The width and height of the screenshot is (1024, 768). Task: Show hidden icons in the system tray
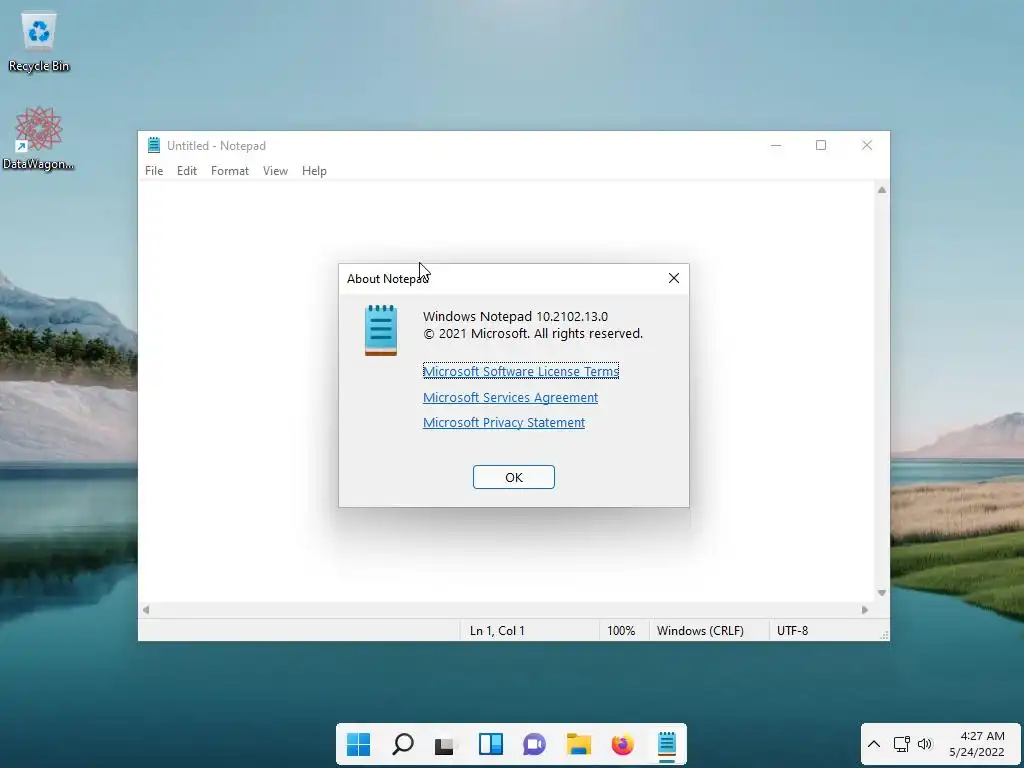(874, 744)
